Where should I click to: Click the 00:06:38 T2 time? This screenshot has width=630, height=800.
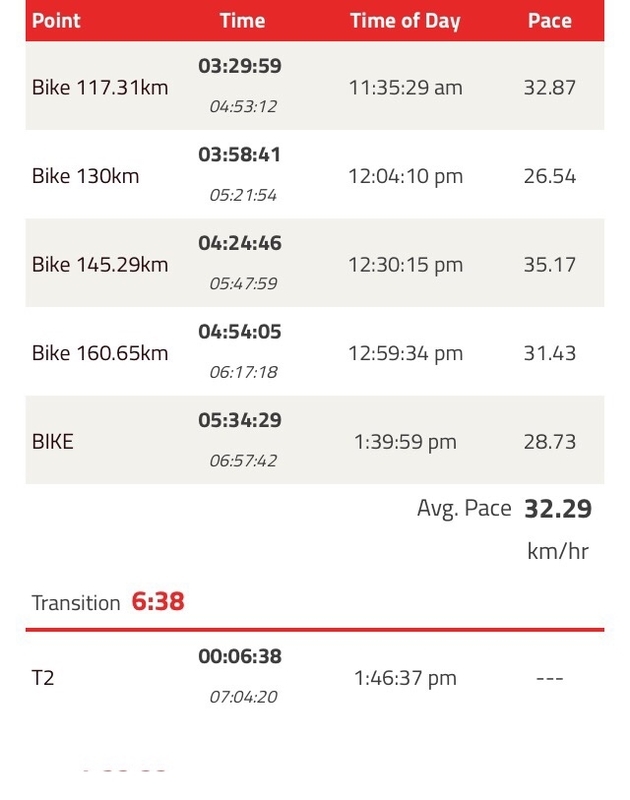[240, 656]
